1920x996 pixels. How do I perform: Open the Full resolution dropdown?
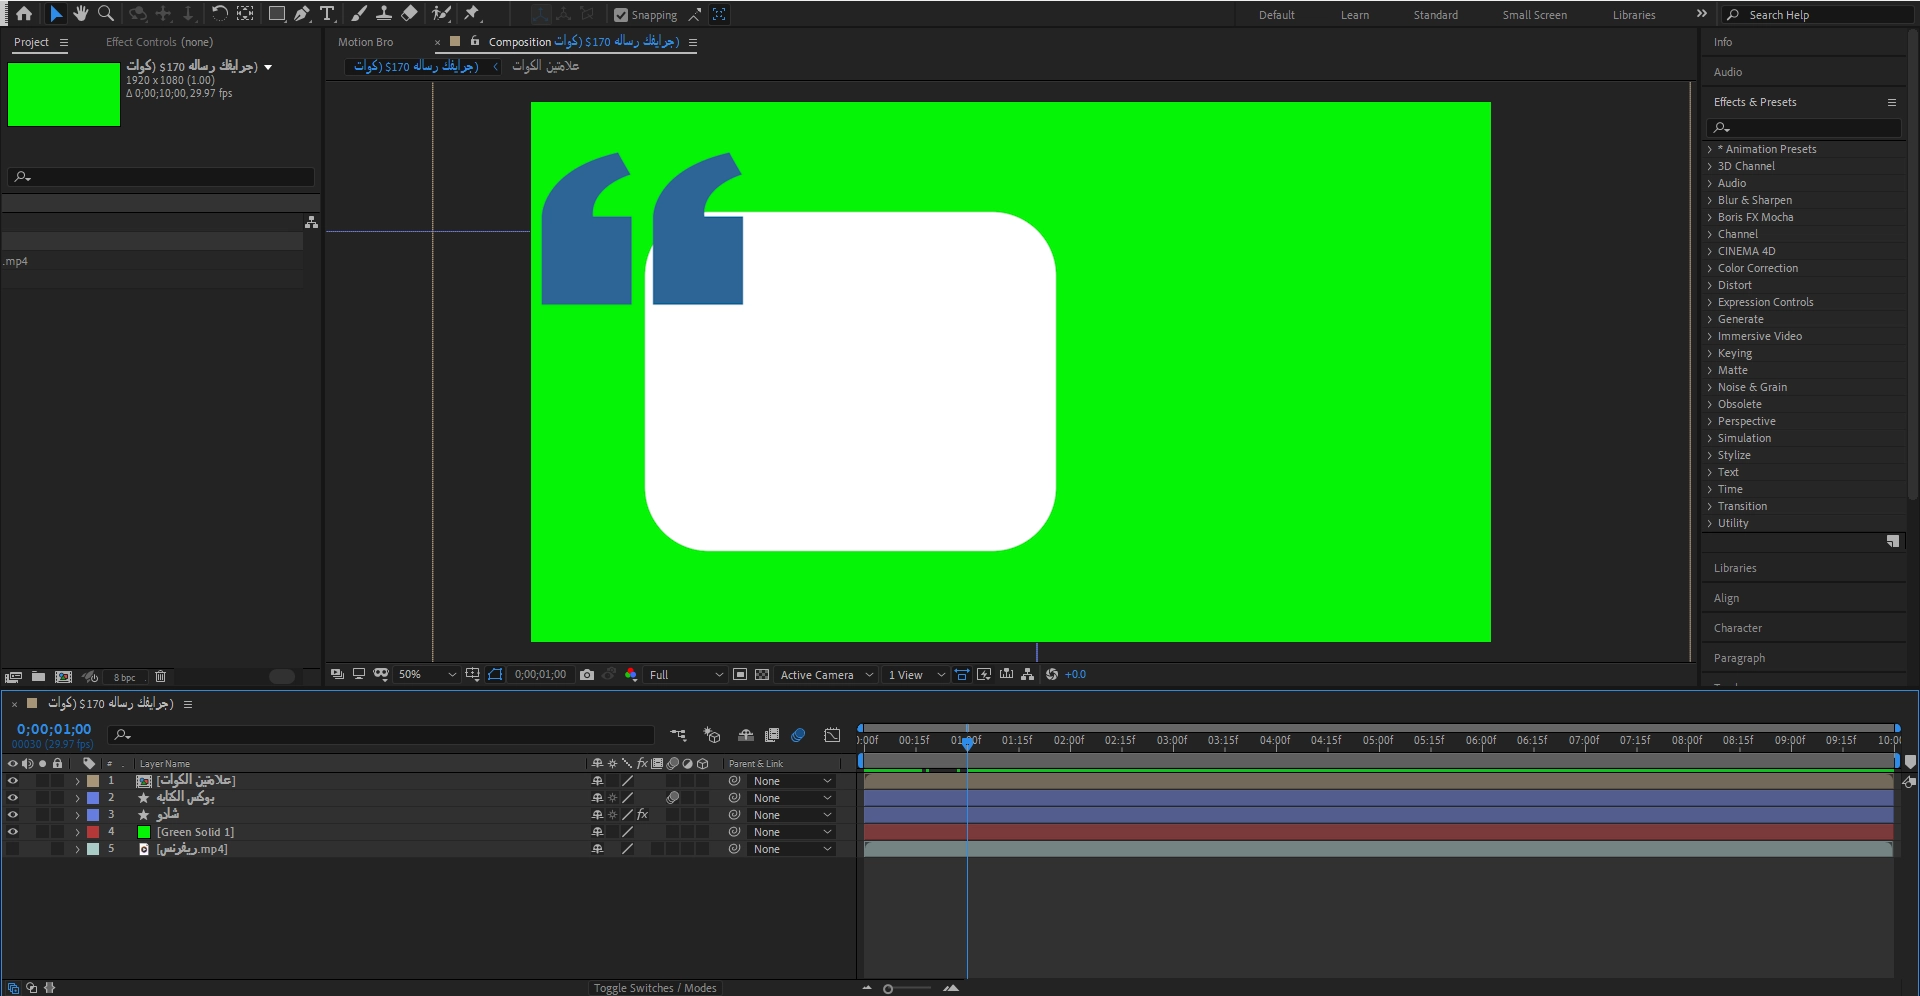coord(686,675)
